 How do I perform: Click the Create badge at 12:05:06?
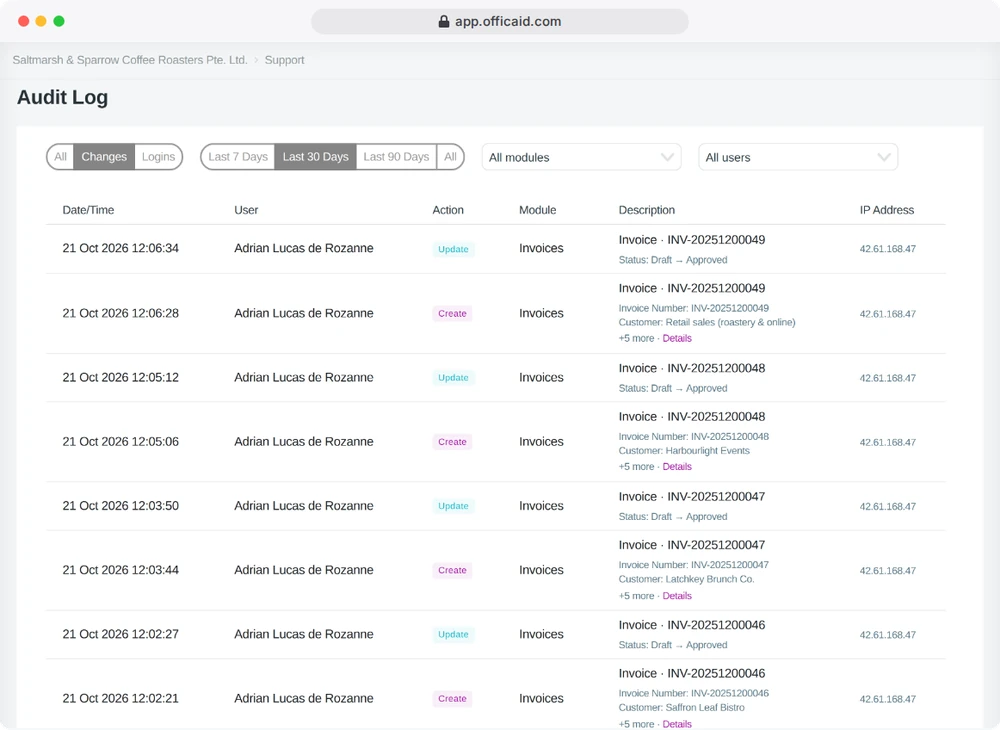(x=452, y=442)
